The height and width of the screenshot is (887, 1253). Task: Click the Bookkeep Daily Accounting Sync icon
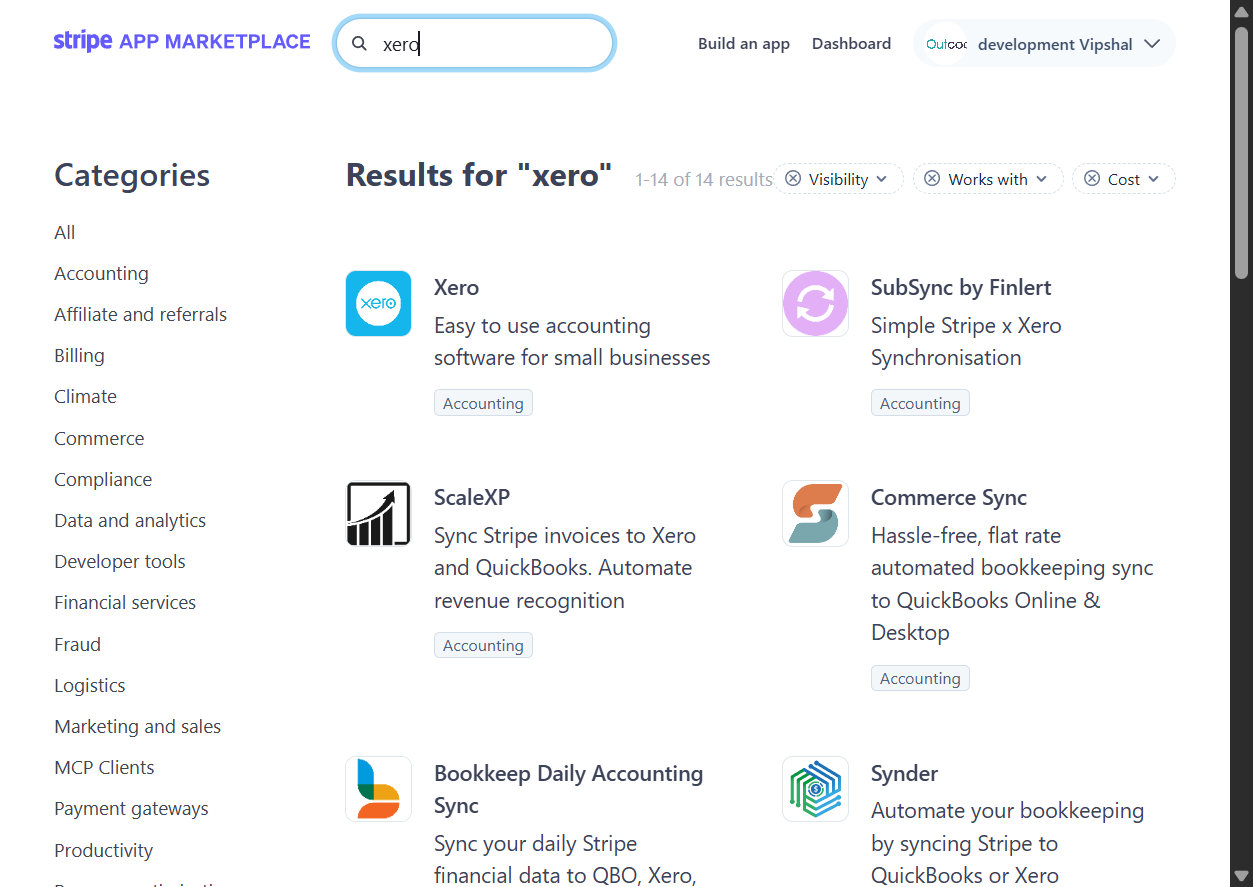pyautogui.click(x=378, y=789)
